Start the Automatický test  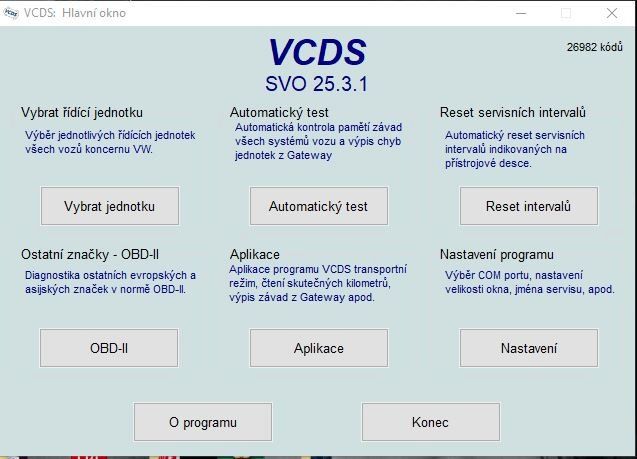pos(318,206)
